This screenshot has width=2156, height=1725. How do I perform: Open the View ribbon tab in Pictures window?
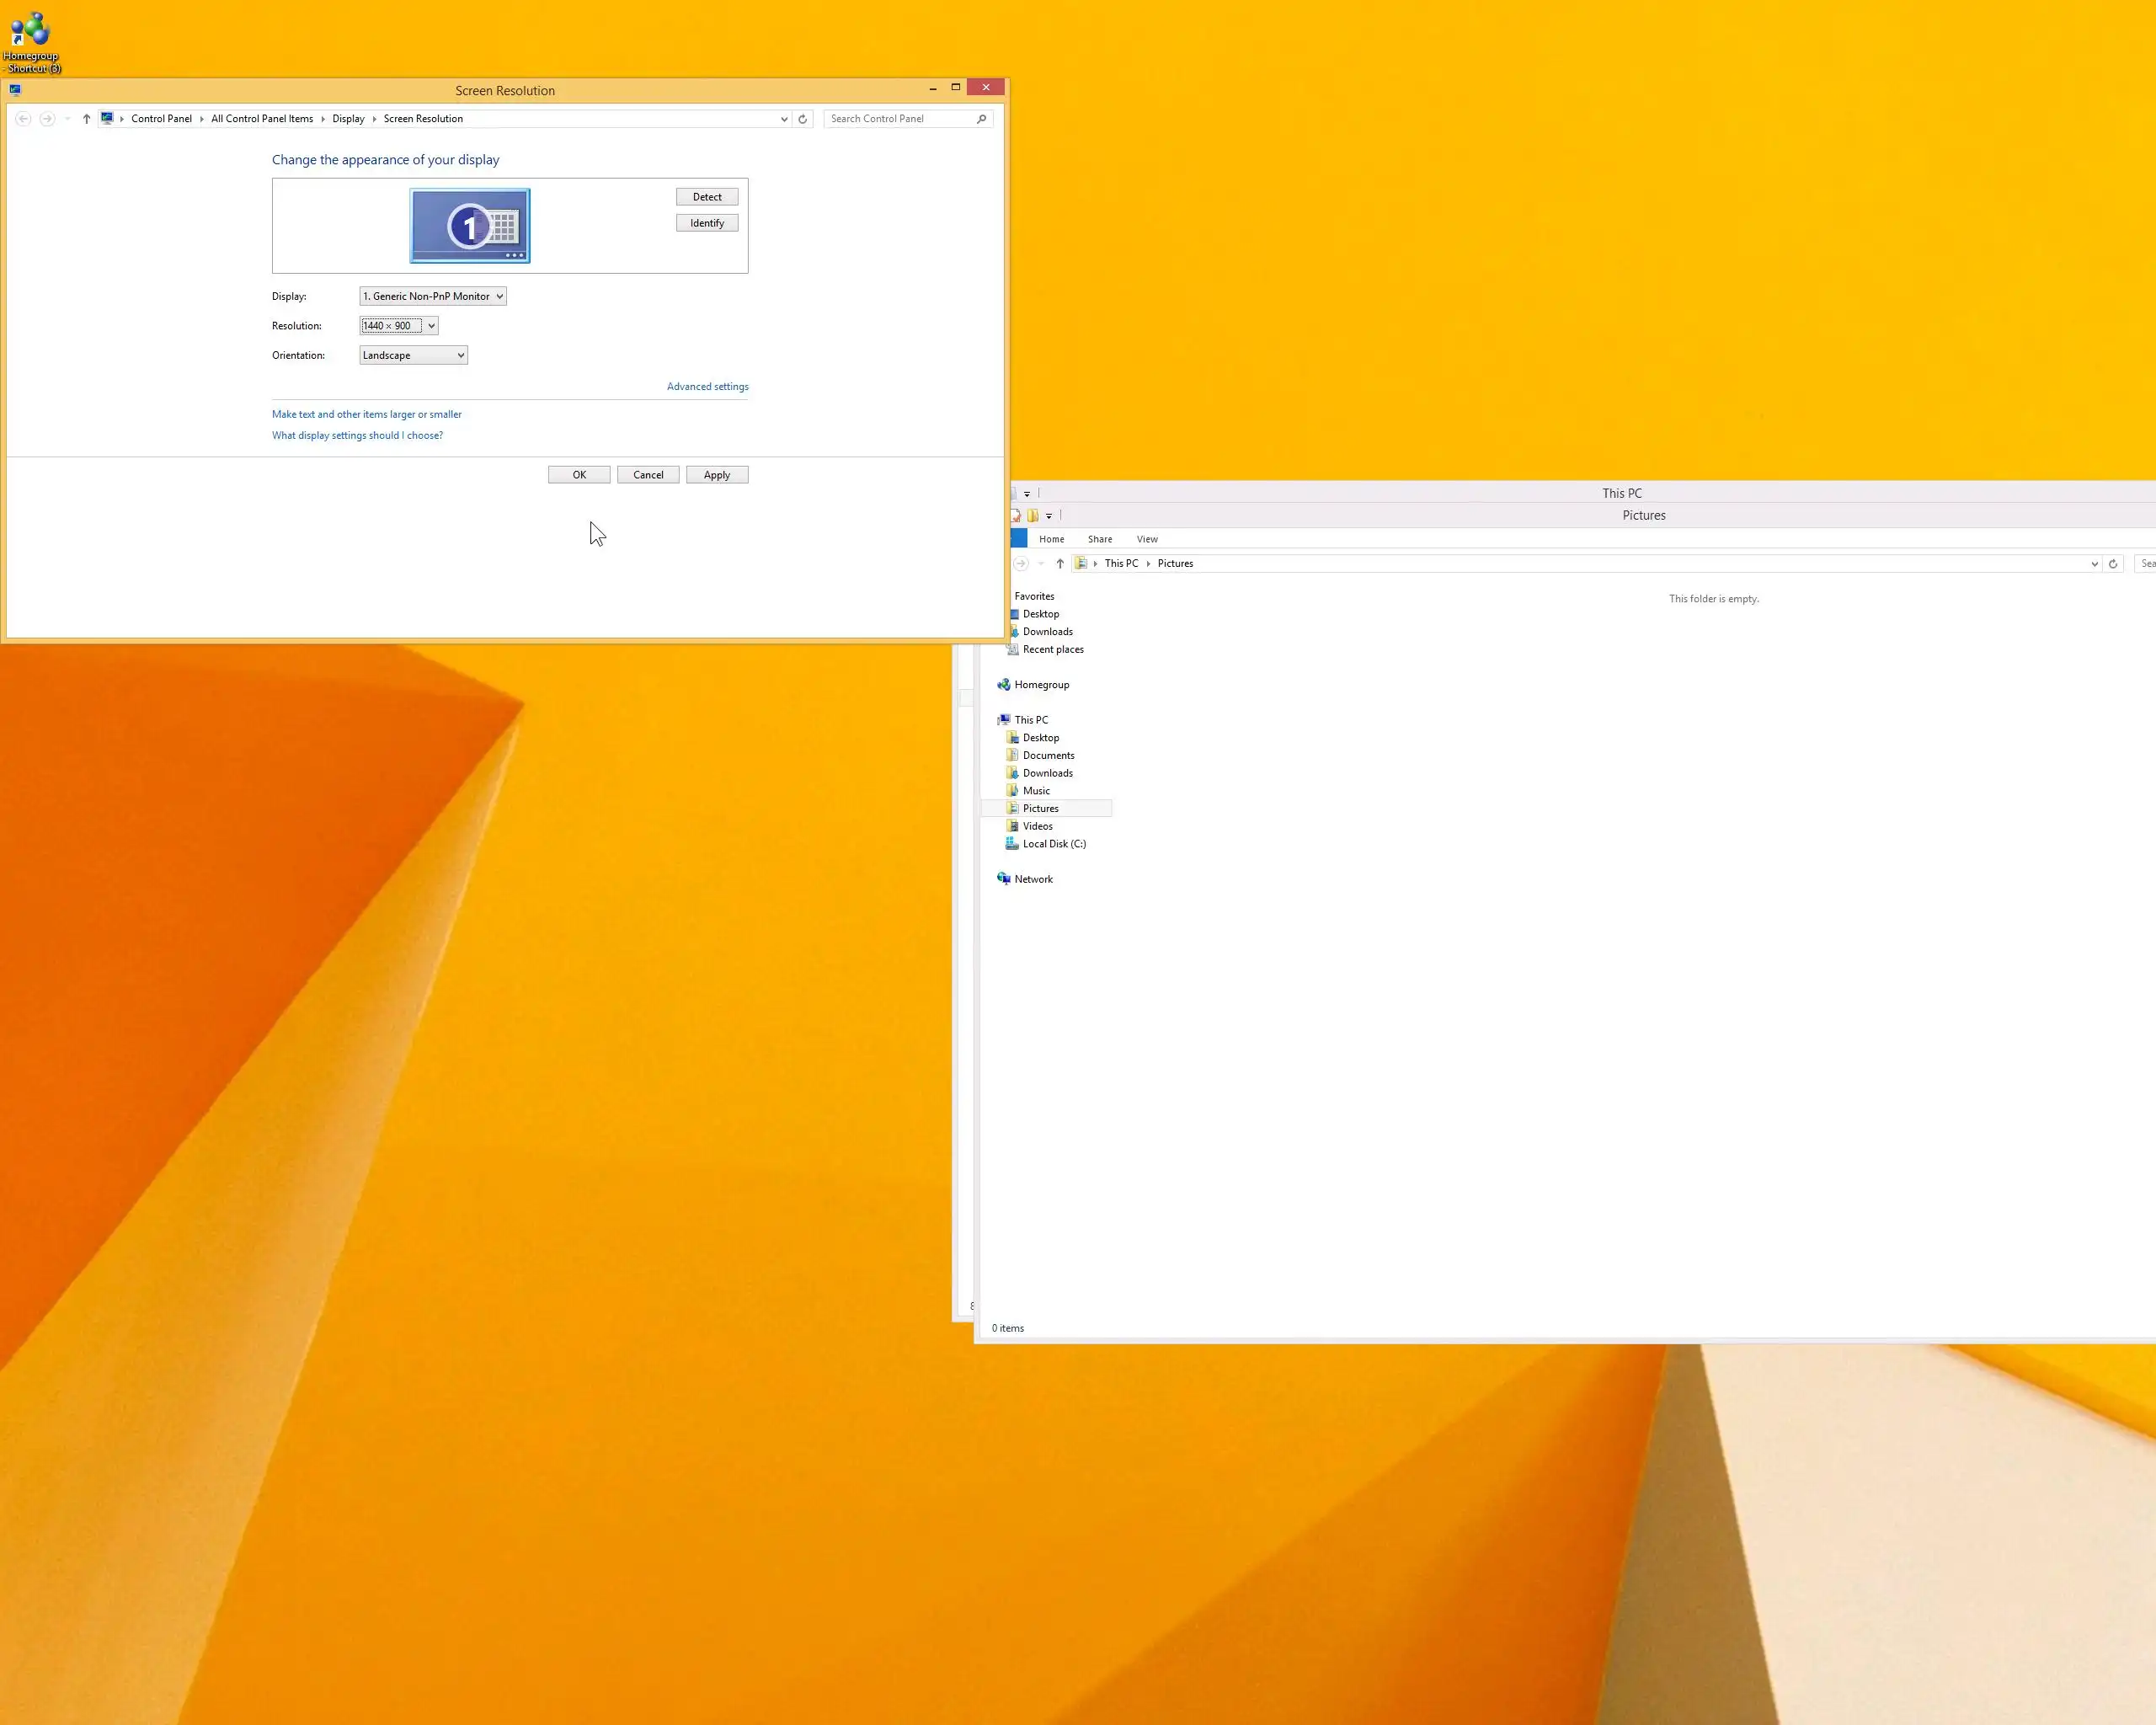click(x=1147, y=539)
